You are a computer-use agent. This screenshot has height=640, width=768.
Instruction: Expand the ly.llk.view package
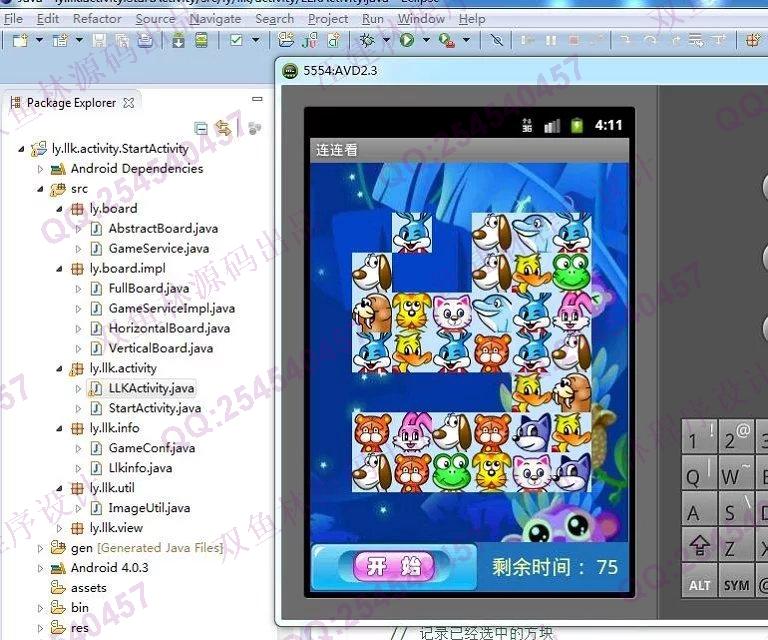pyautogui.click(x=59, y=528)
